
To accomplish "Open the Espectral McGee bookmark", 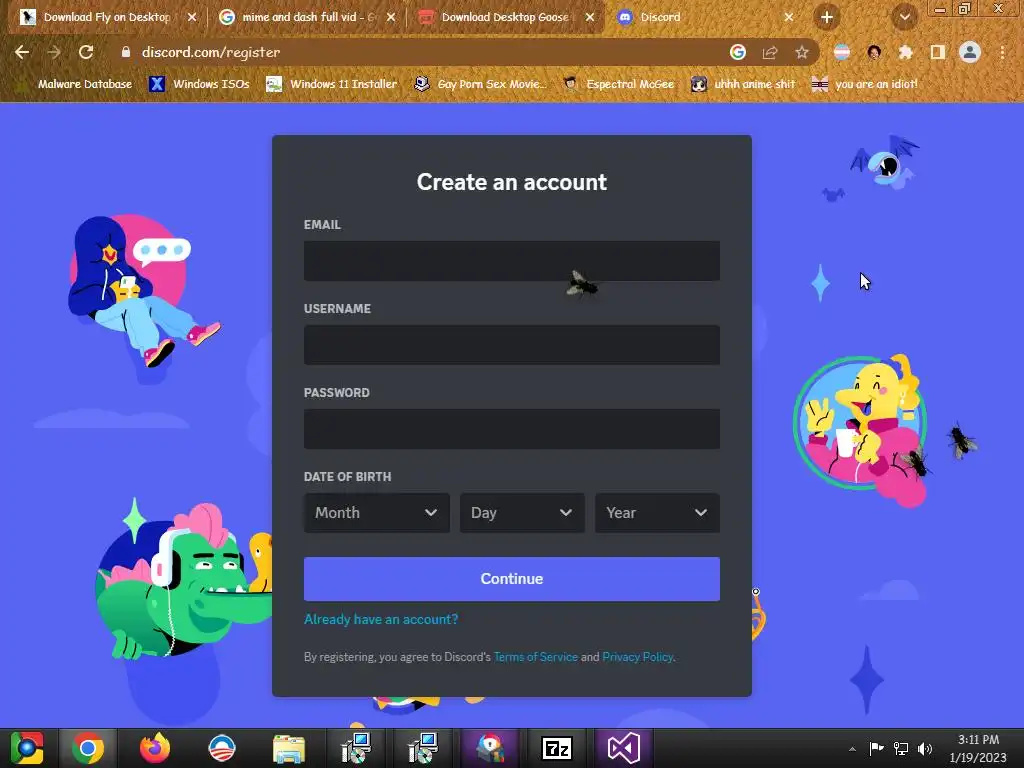I will coord(618,84).
